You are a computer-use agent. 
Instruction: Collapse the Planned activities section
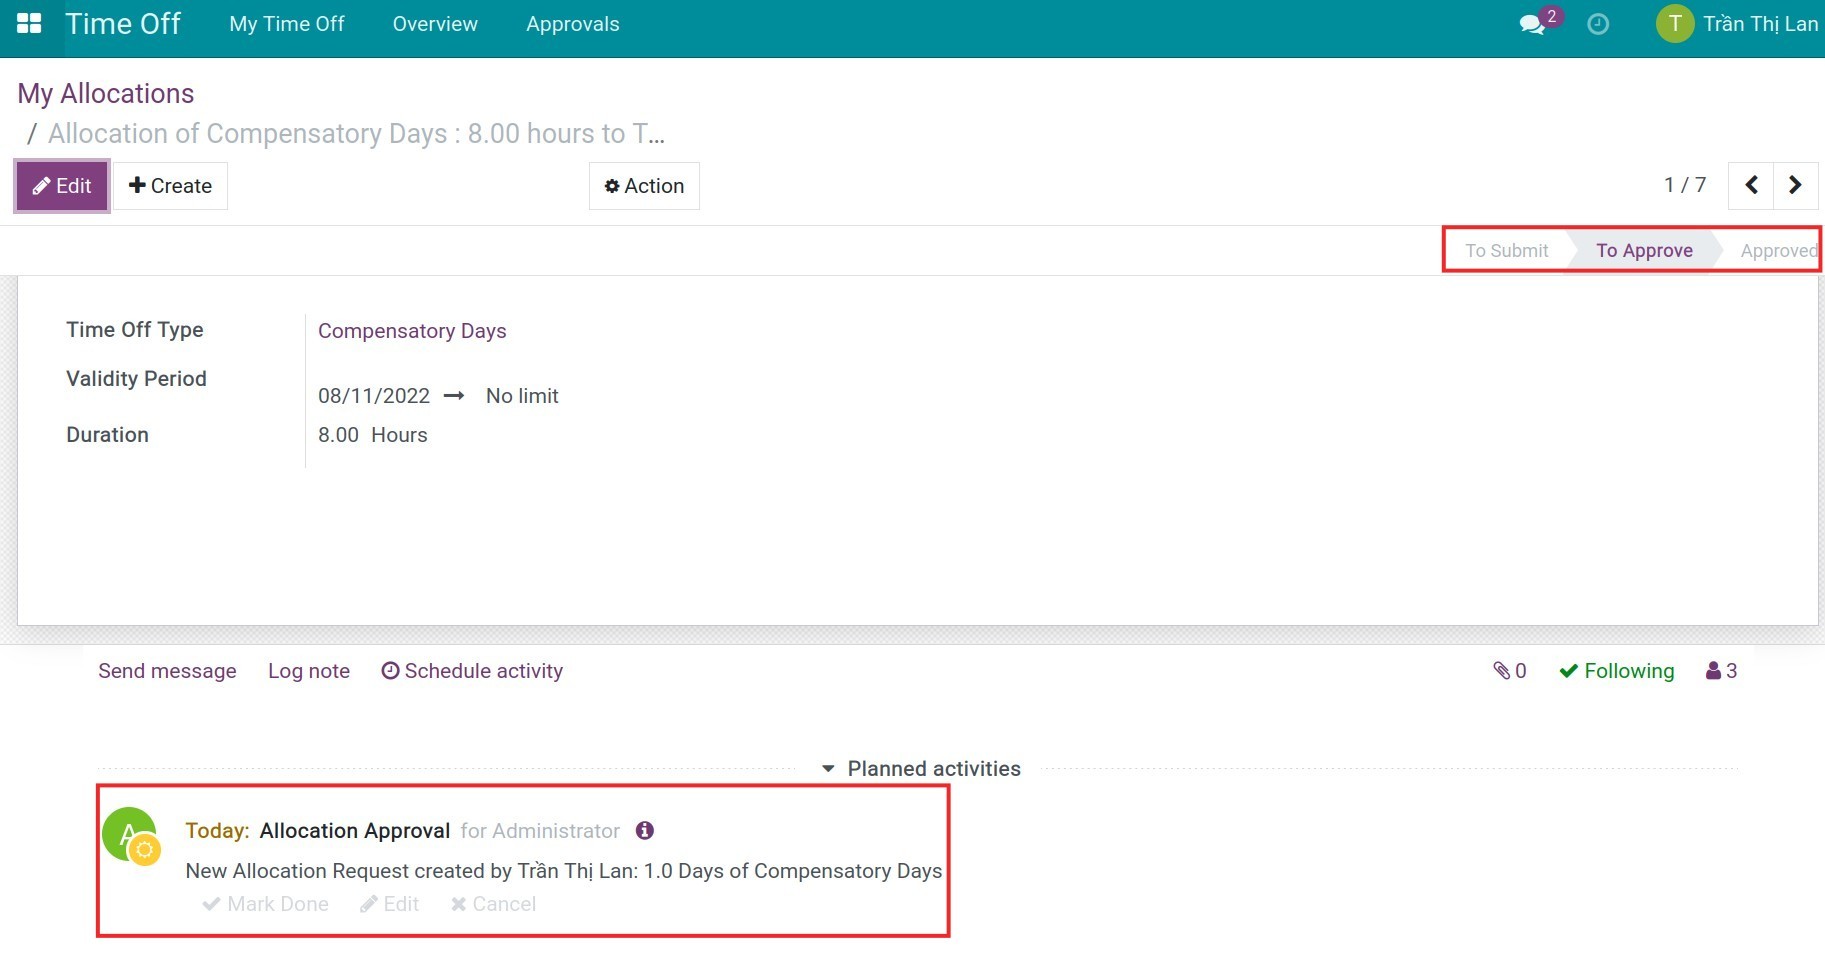click(x=921, y=768)
